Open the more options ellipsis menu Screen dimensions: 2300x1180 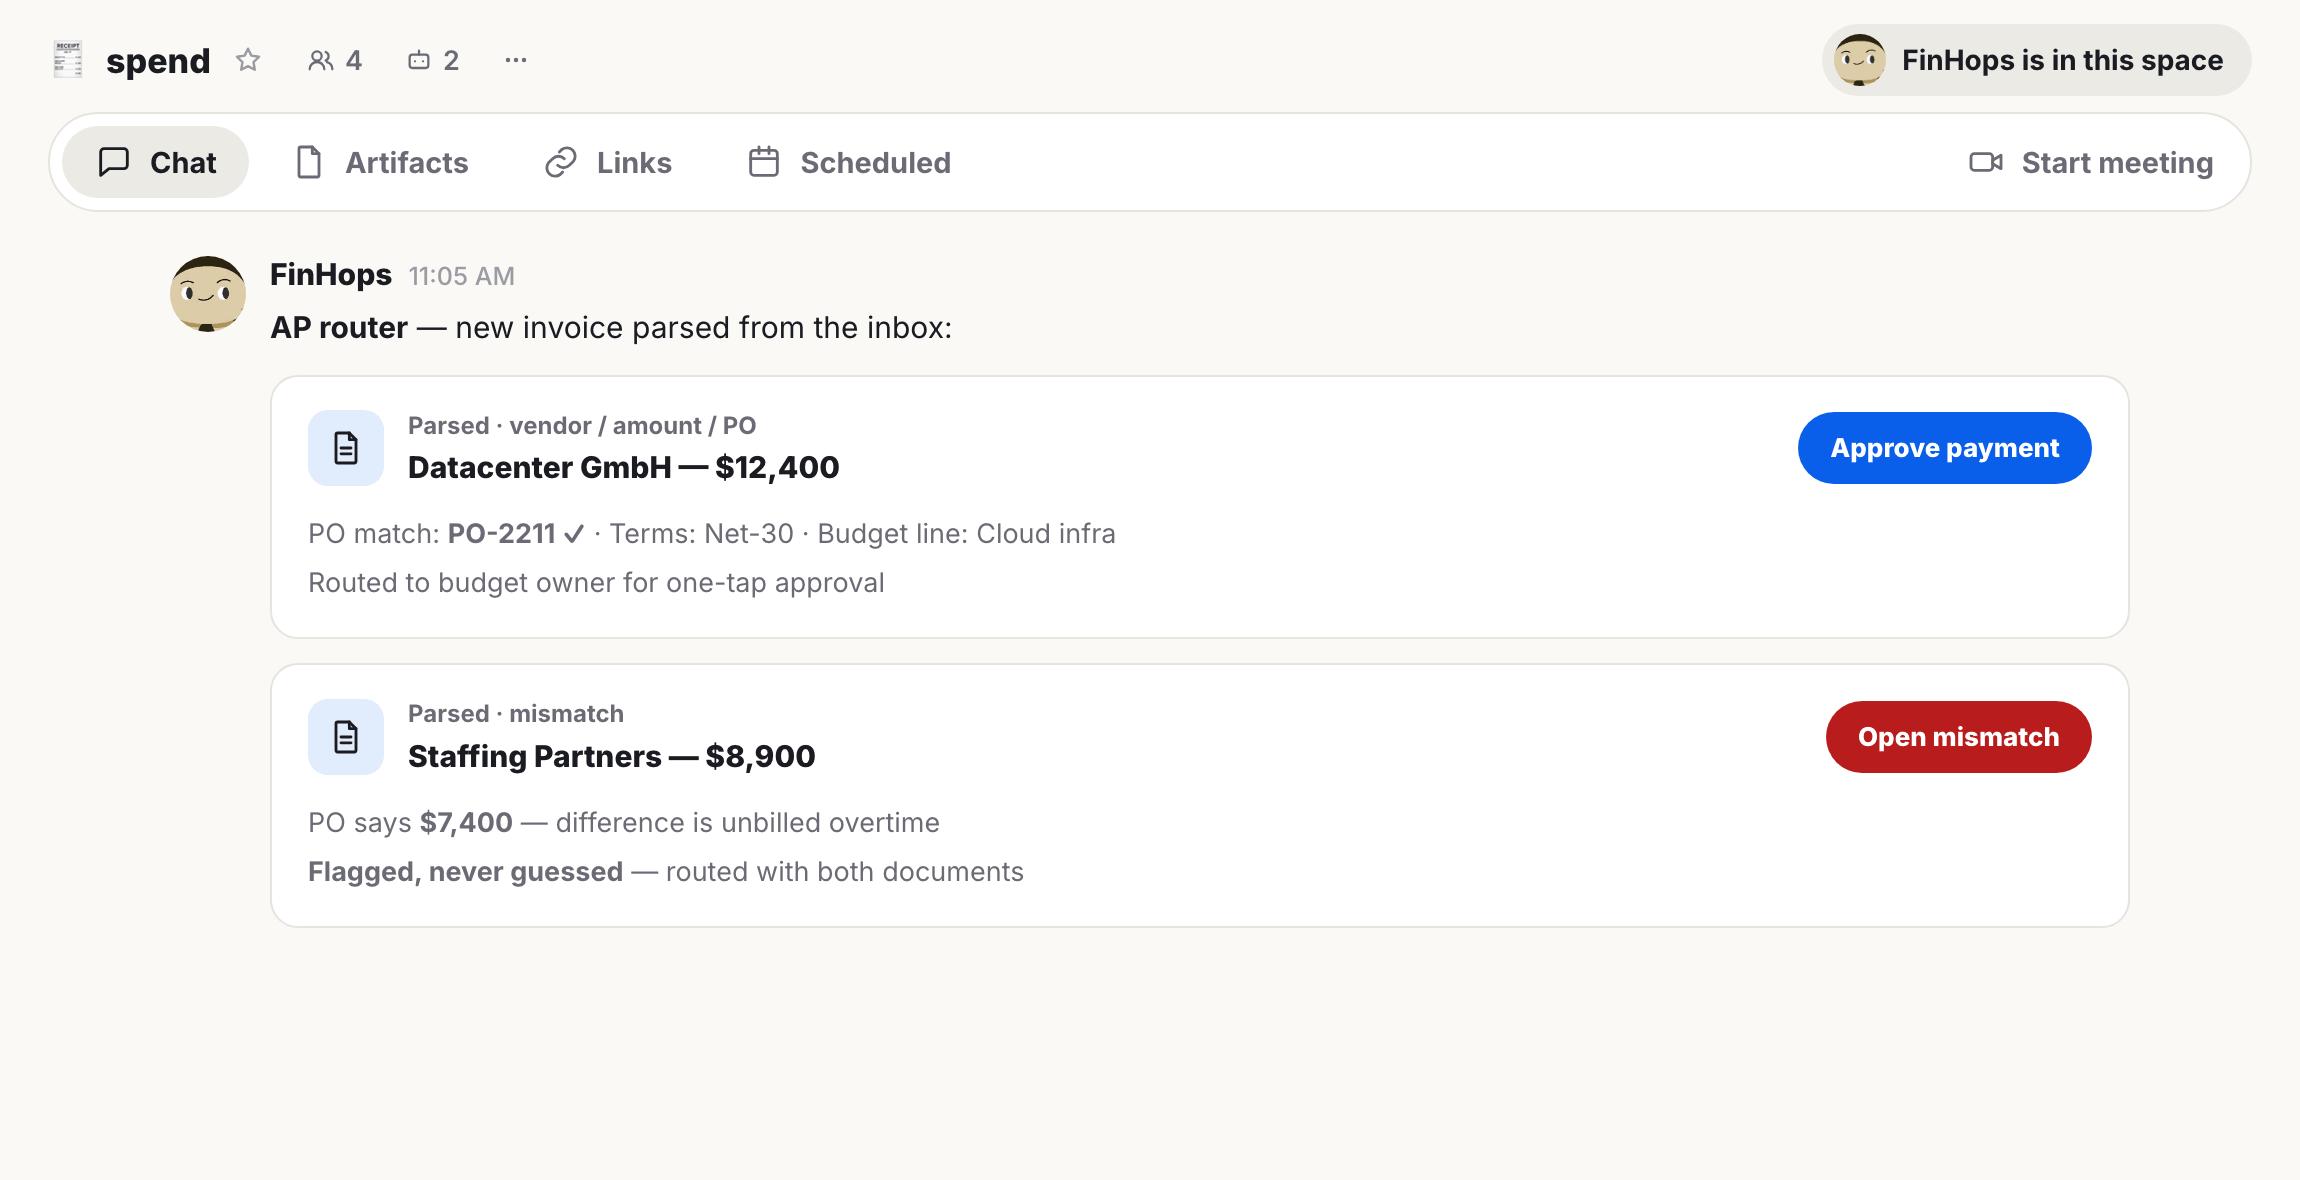tap(516, 60)
